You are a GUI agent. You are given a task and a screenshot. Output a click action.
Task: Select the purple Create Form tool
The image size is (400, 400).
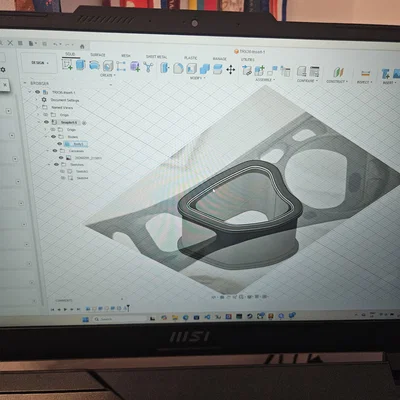(135, 66)
